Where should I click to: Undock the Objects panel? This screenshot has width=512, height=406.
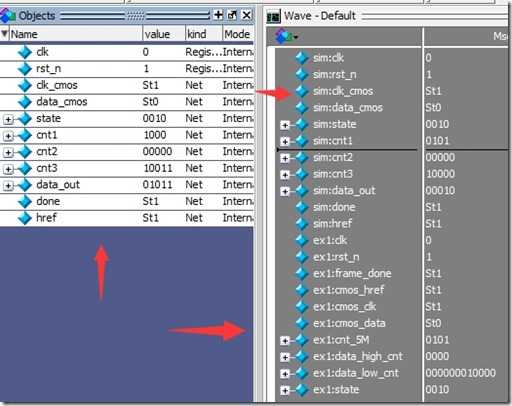click(232, 15)
